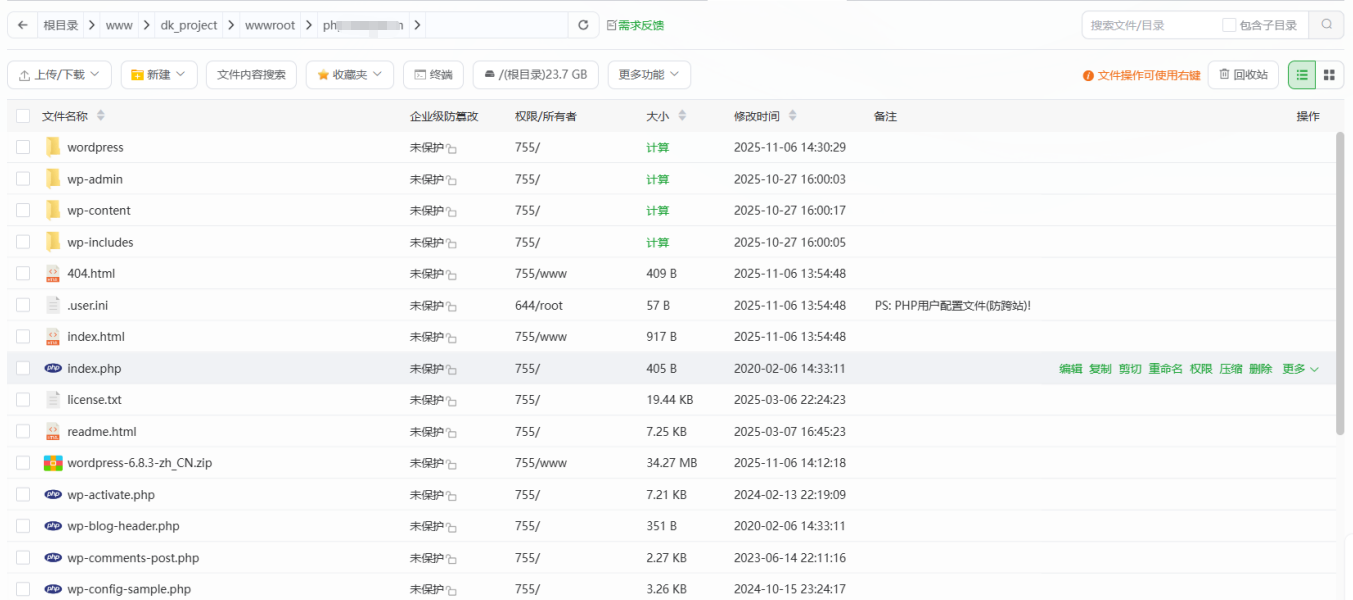Check the checkbox for wp-content folder
The width and height of the screenshot is (1353, 600).
(x=23, y=210)
